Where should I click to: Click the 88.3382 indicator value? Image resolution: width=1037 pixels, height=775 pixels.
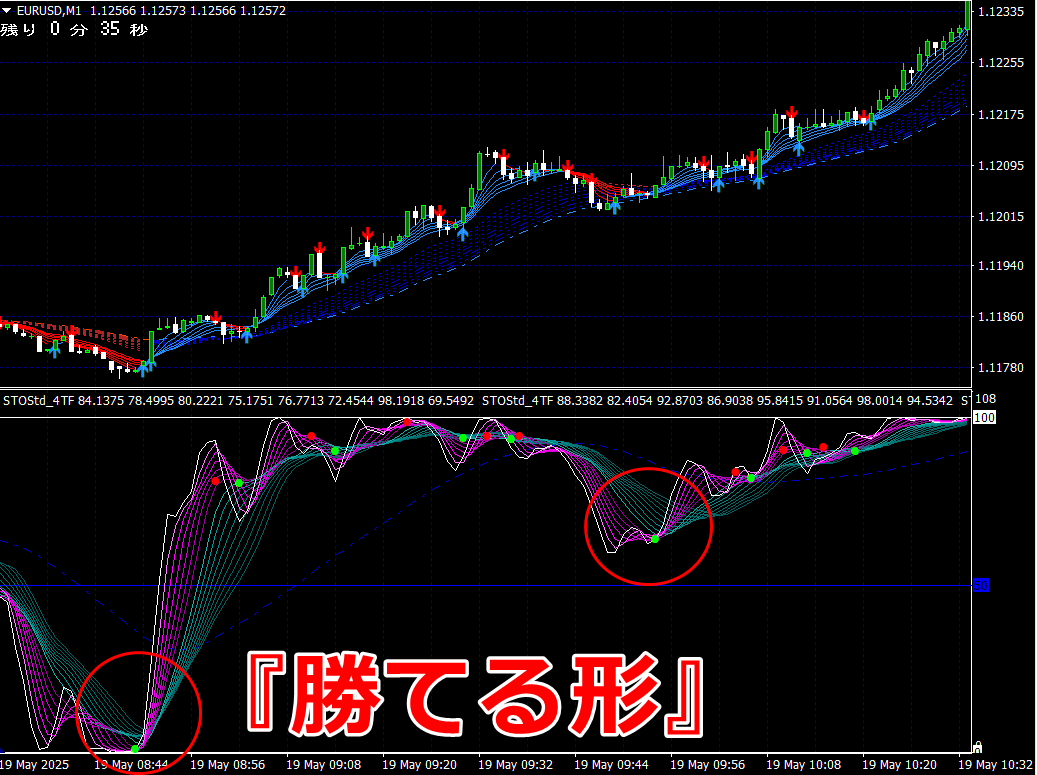coord(580,401)
